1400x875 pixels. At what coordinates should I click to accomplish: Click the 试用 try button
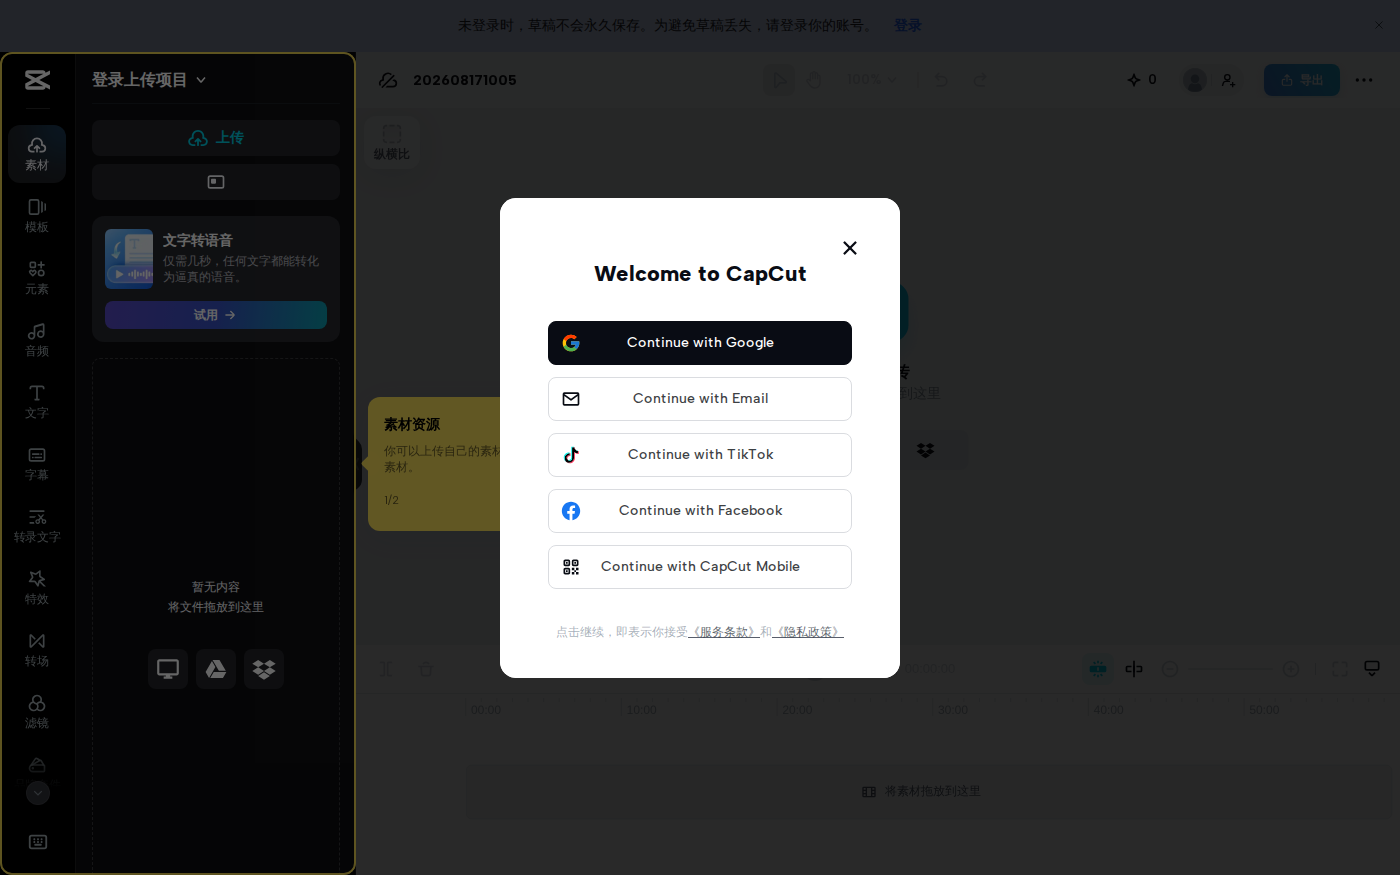(x=216, y=315)
